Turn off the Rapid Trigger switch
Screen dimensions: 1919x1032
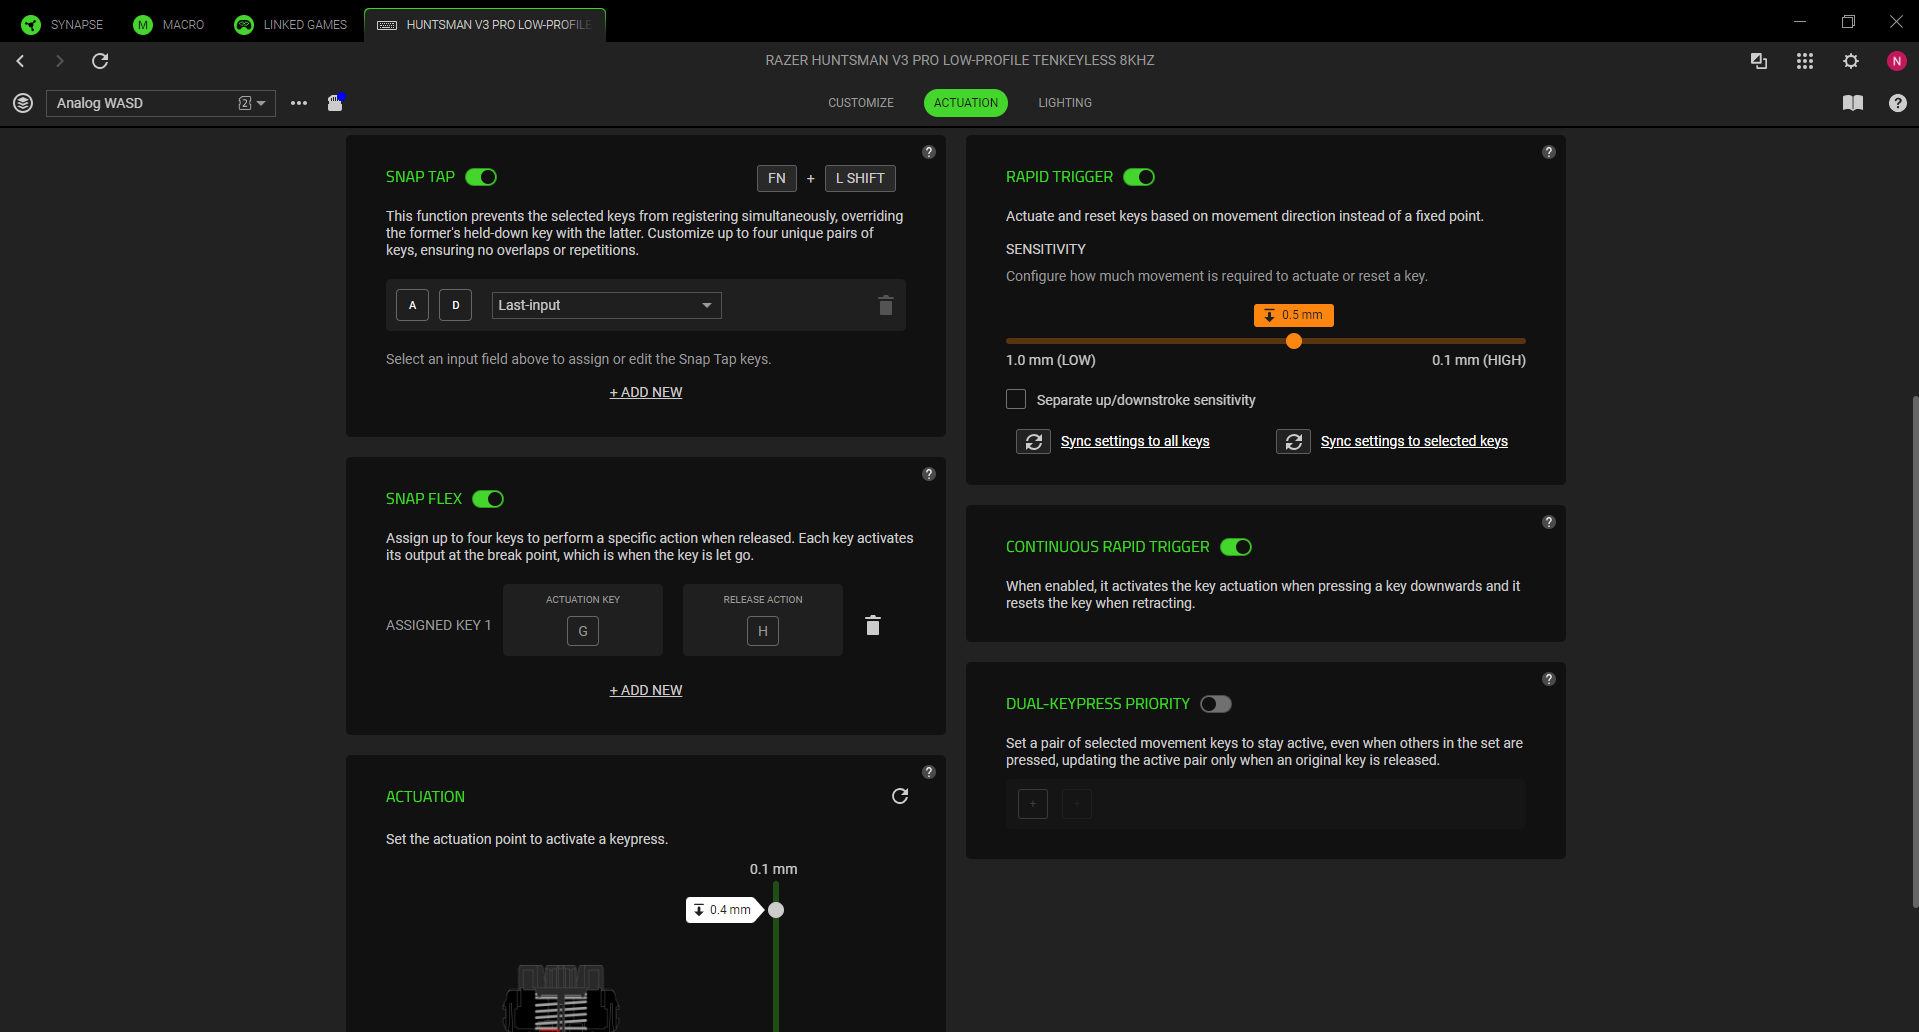tap(1139, 177)
